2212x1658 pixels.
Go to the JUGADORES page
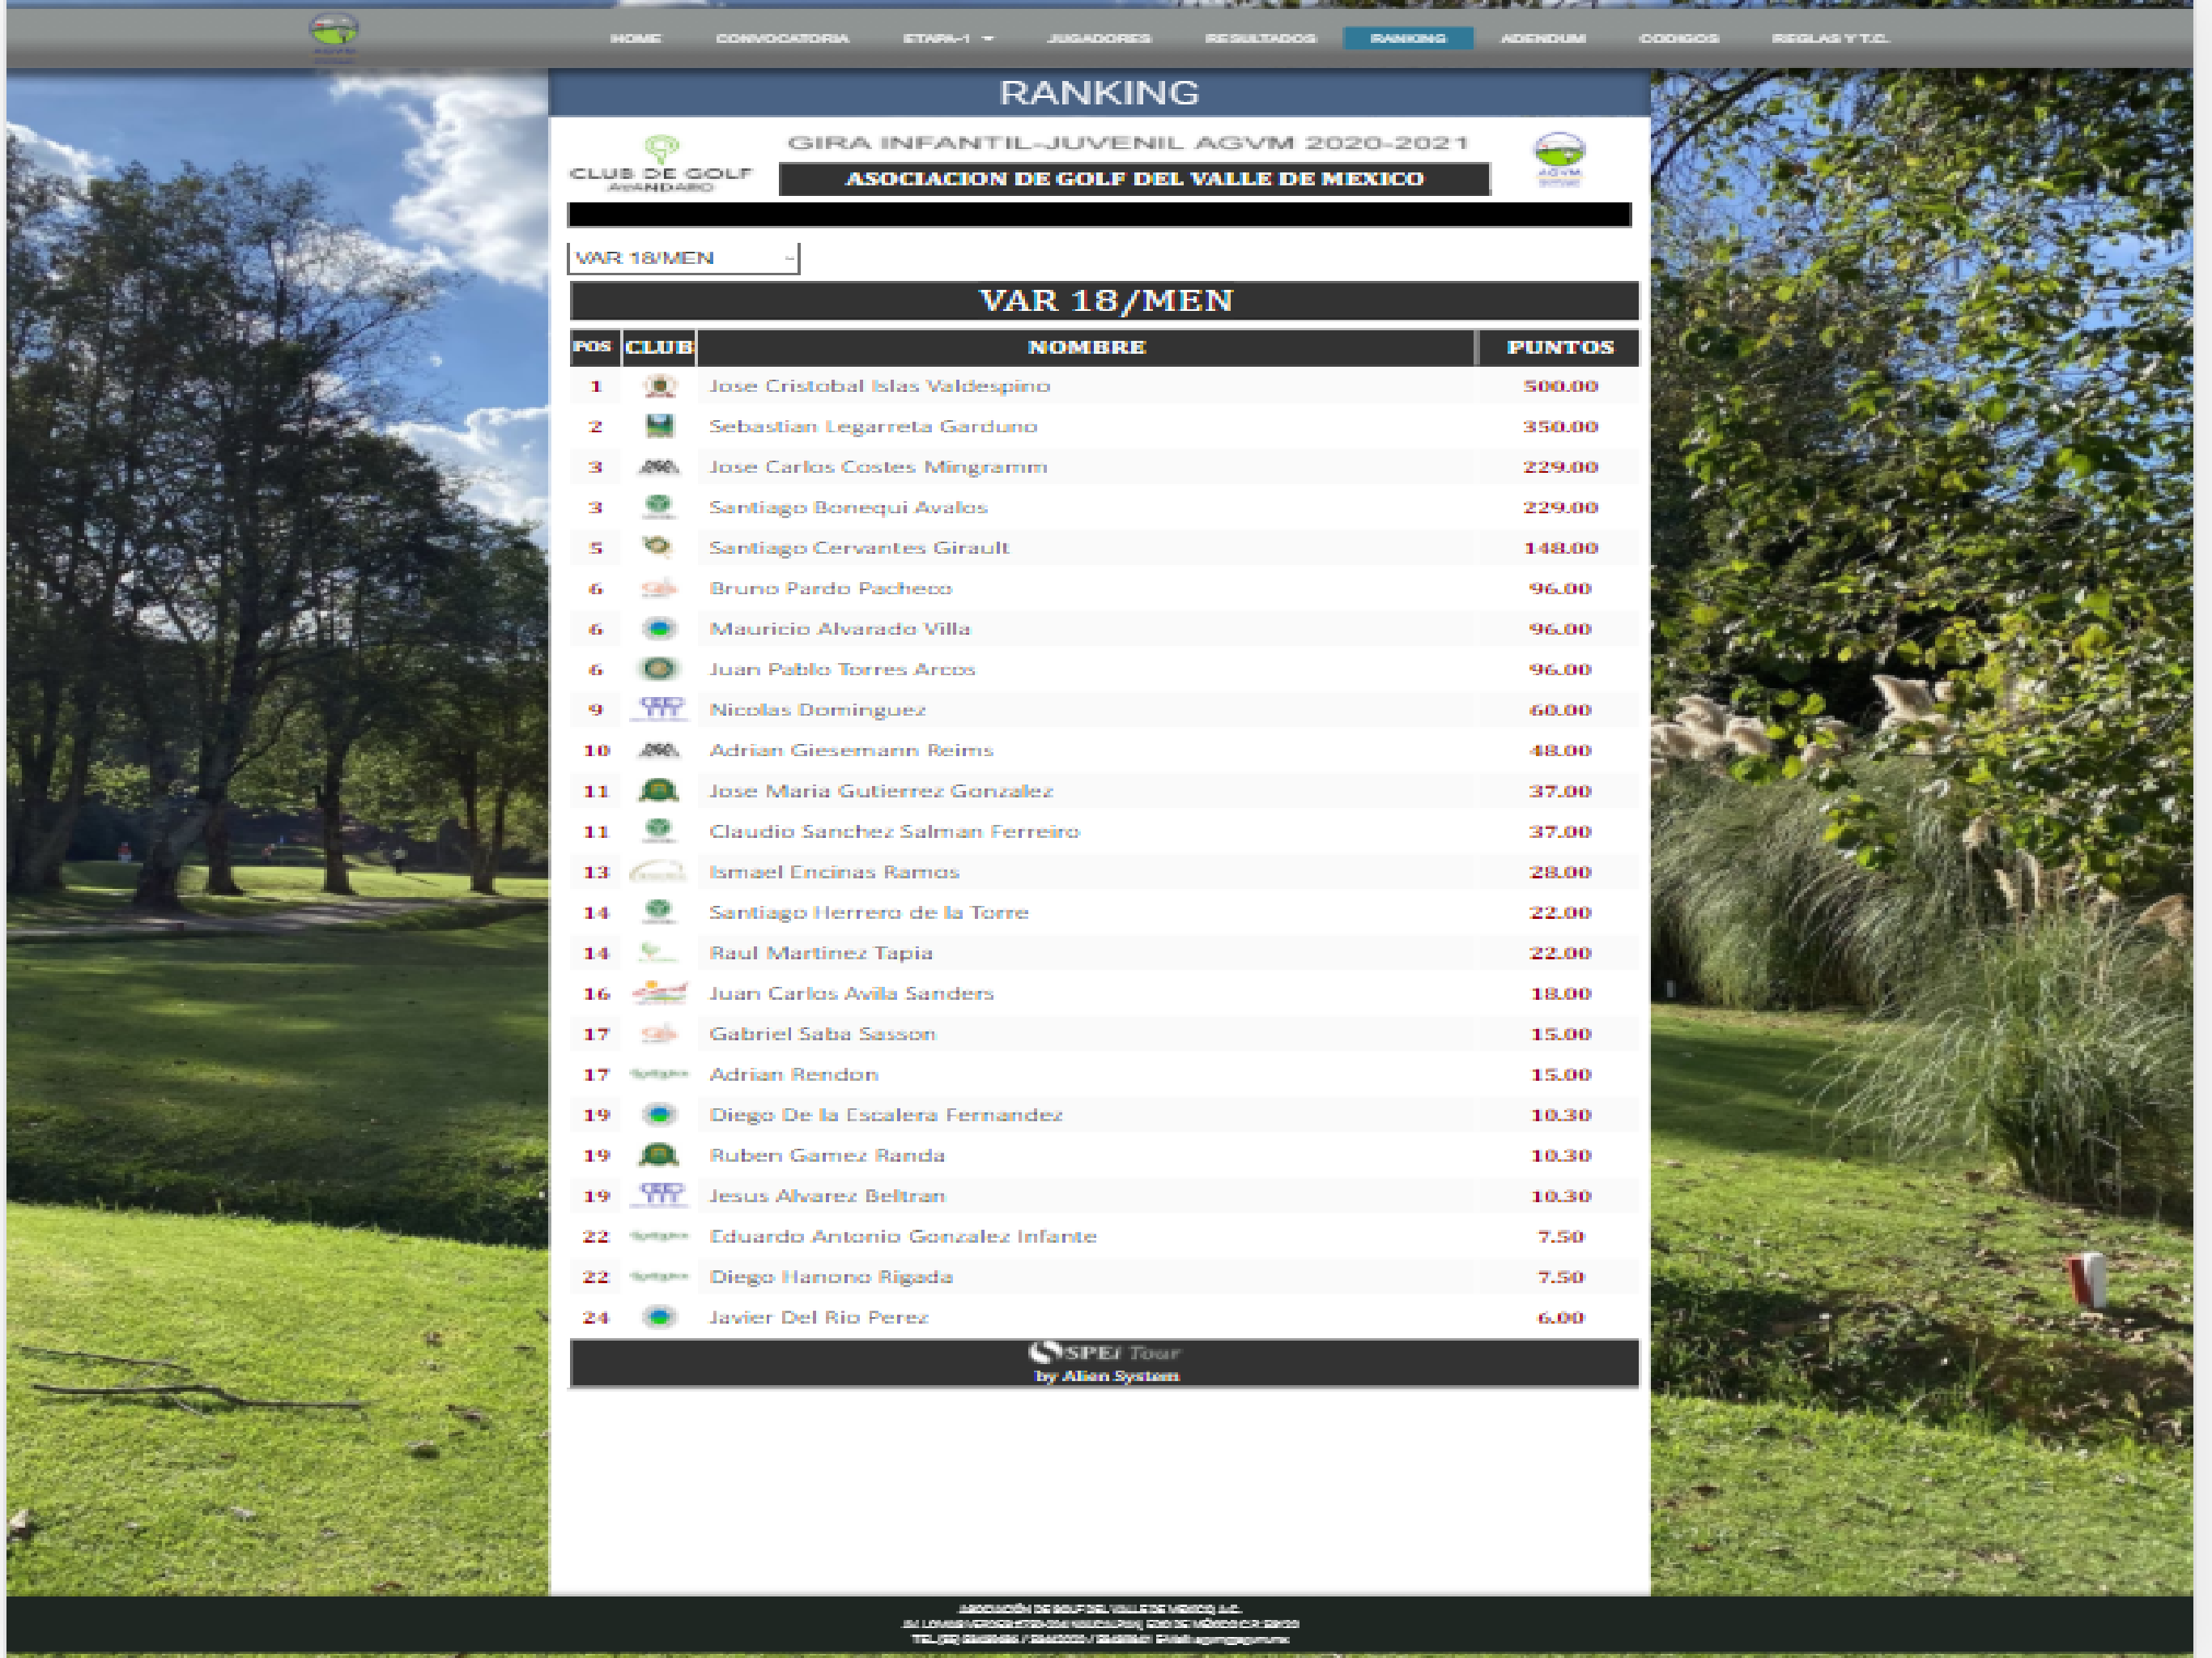1099,38
